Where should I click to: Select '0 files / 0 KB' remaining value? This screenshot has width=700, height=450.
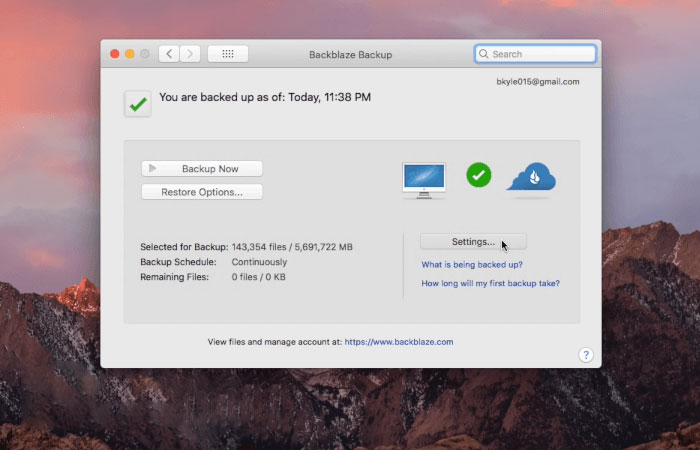click(x=258, y=277)
